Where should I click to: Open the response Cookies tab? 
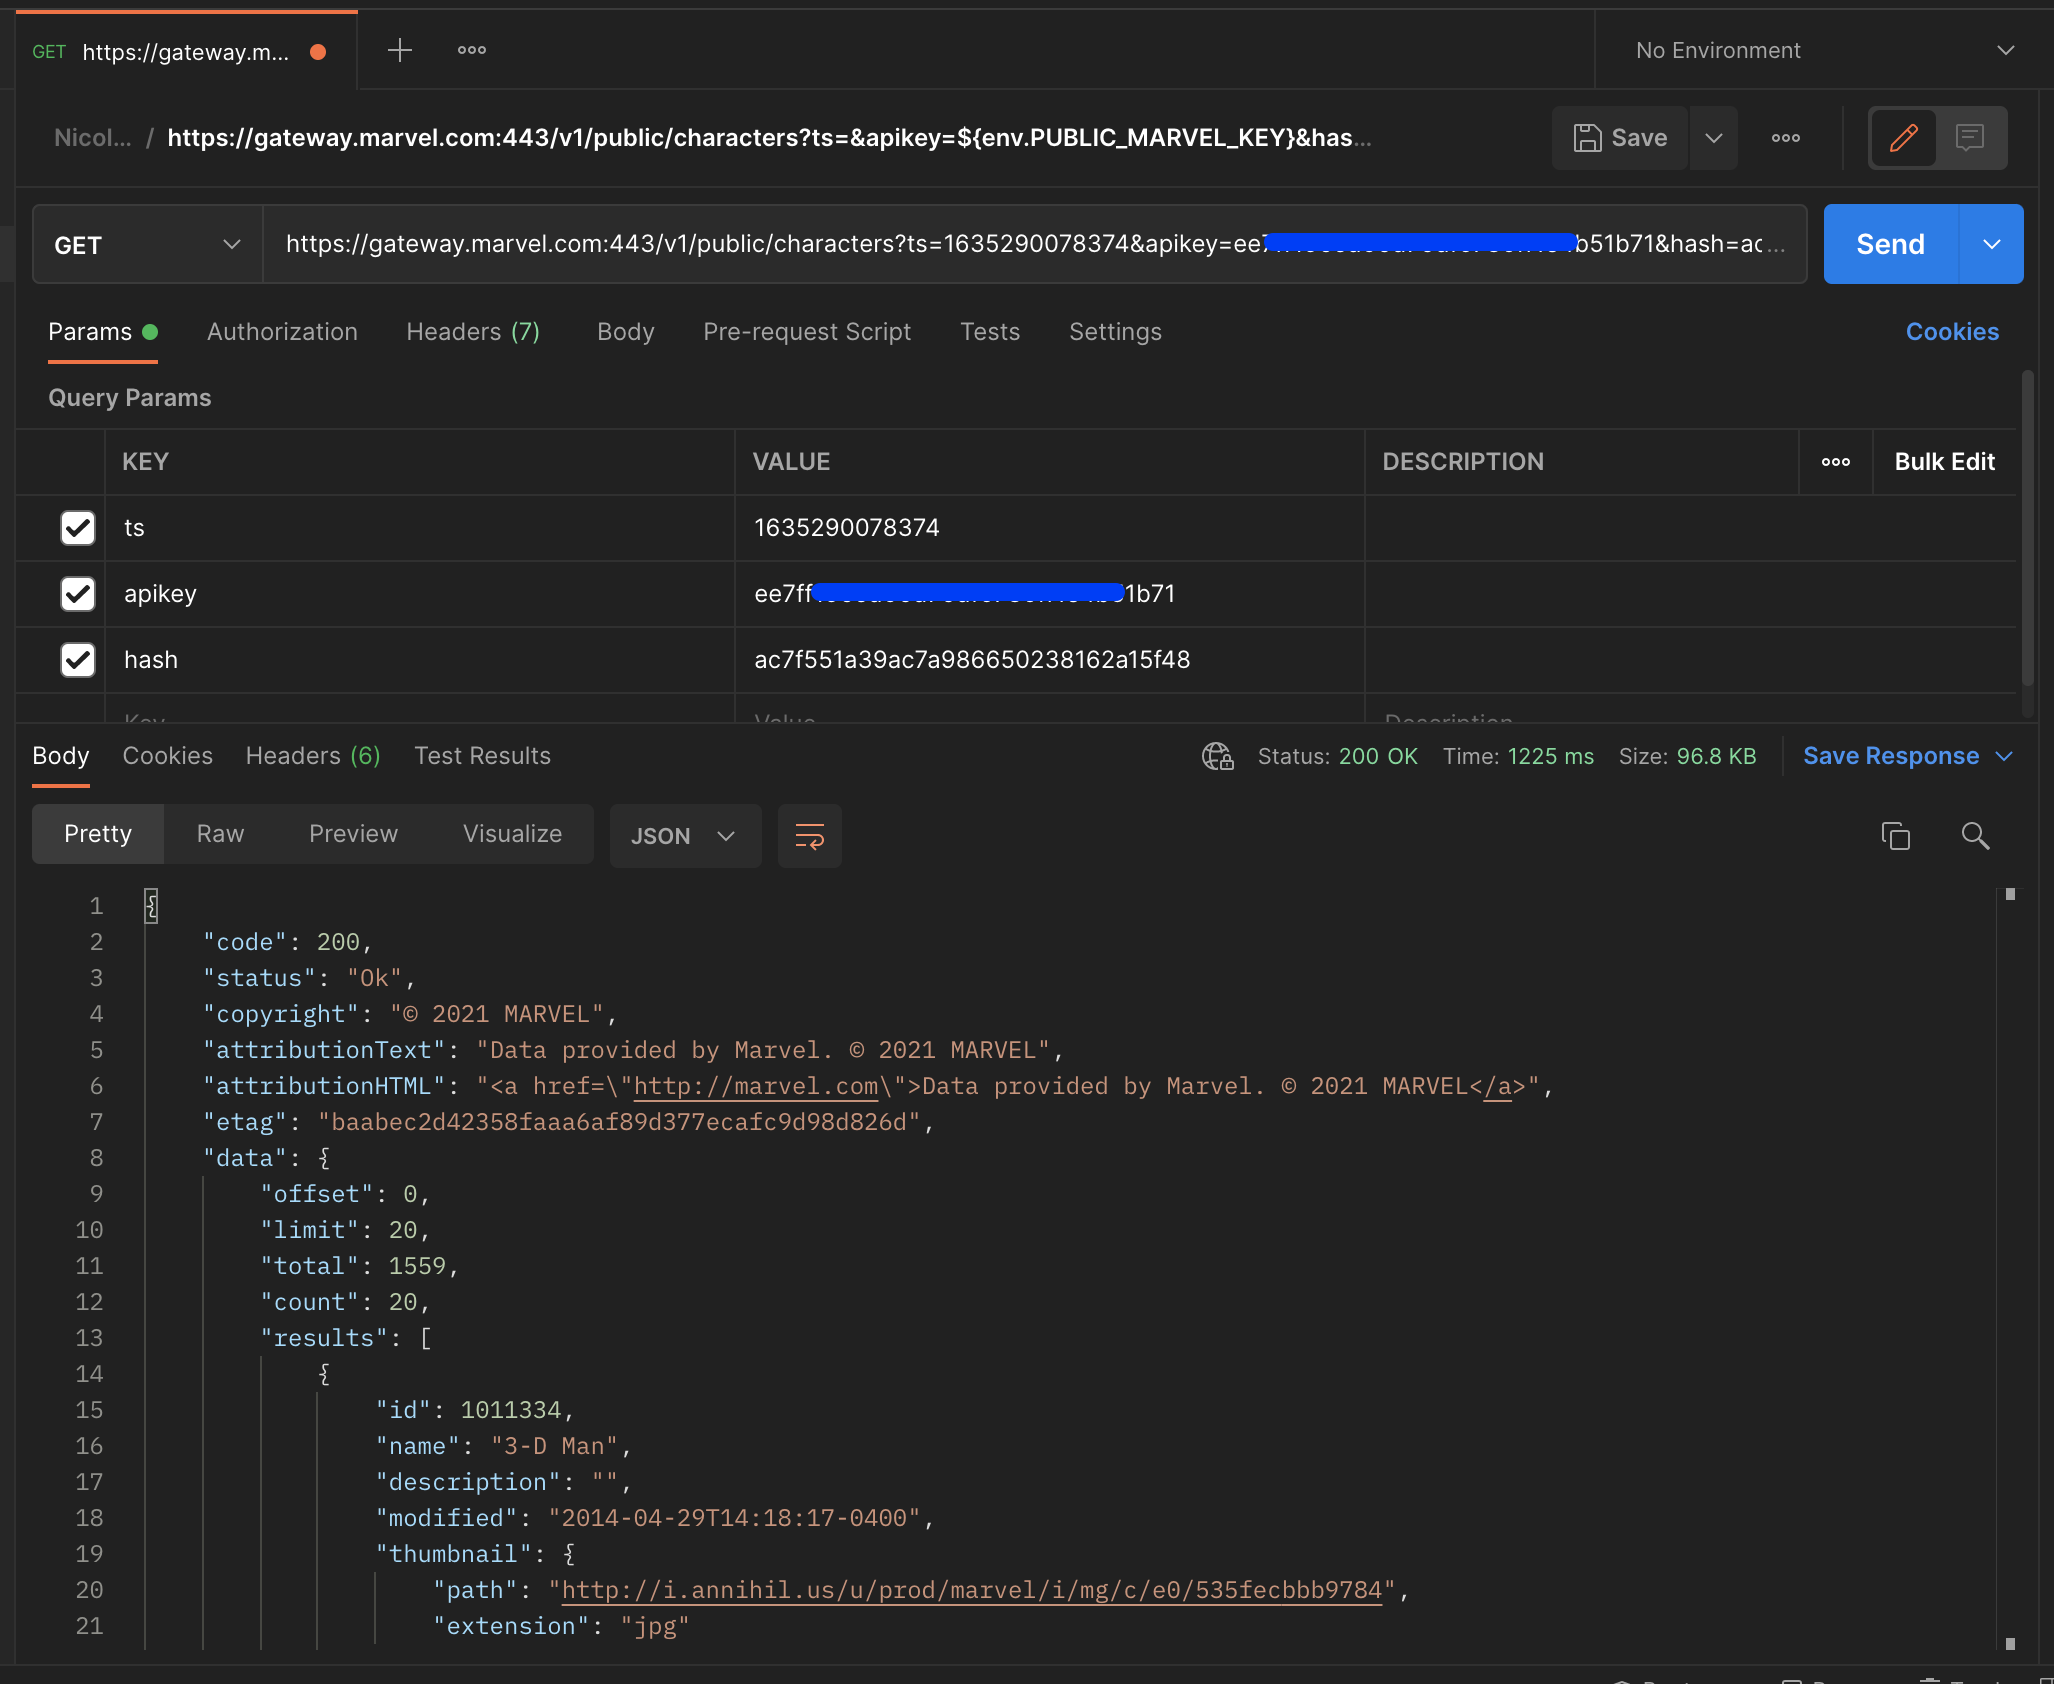(x=167, y=756)
